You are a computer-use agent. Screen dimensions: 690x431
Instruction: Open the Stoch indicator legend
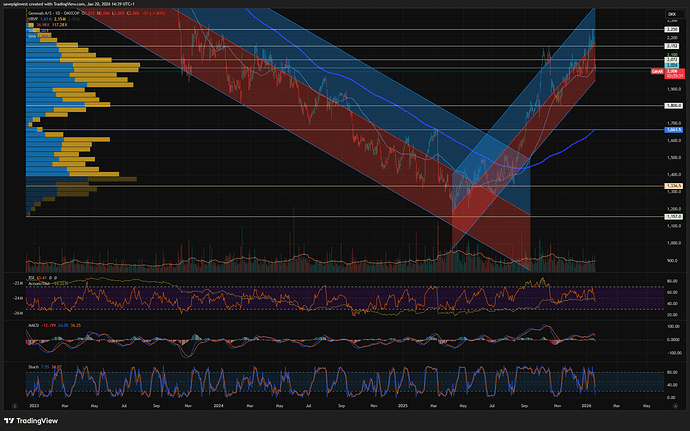(x=31, y=366)
